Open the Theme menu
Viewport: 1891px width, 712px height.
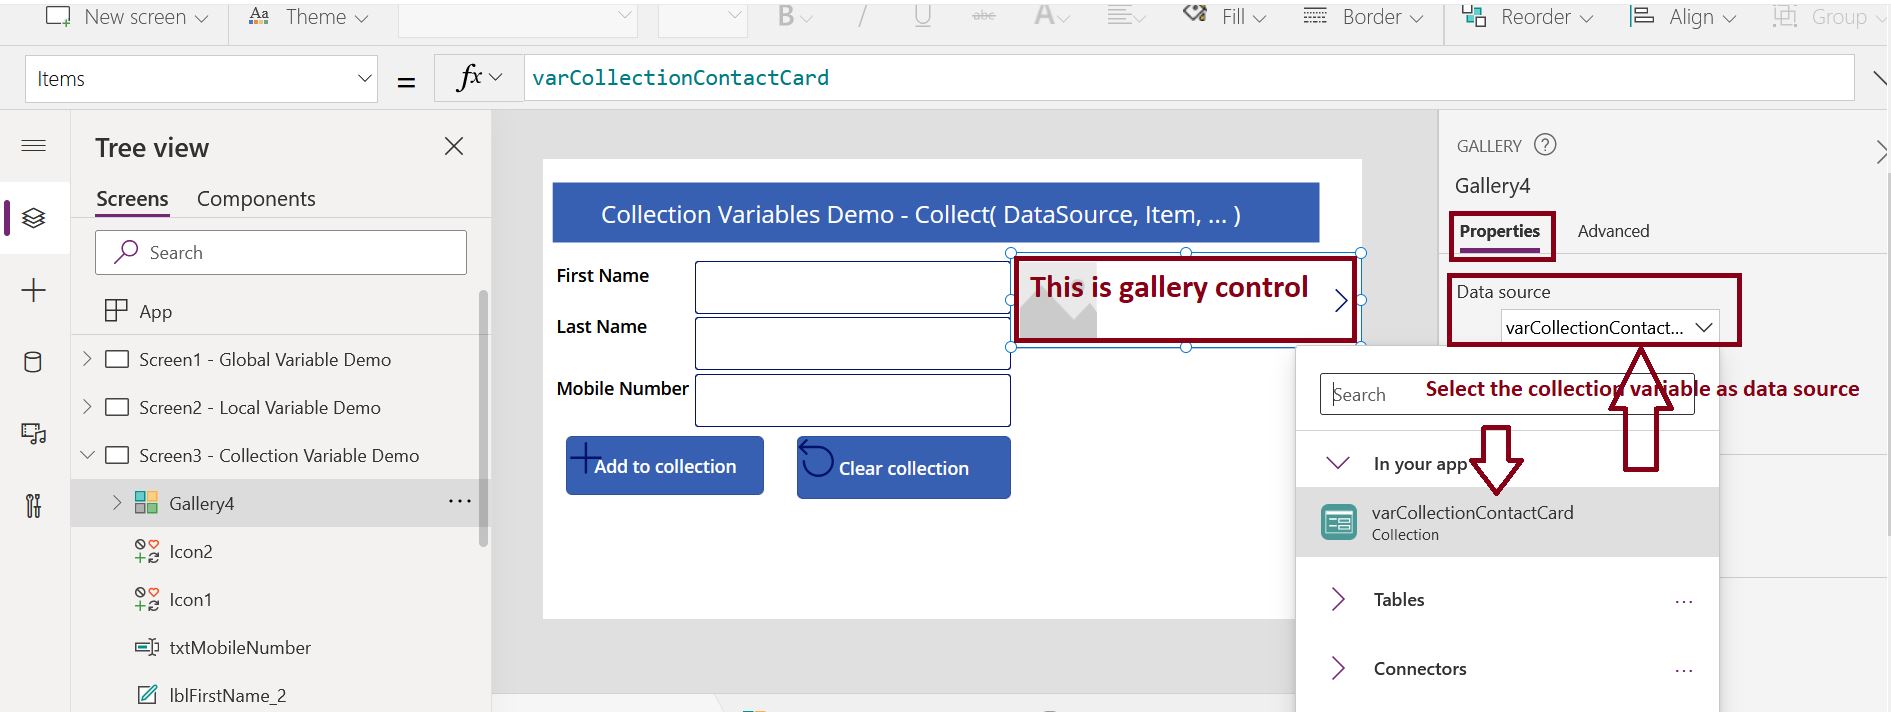tap(308, 17)
